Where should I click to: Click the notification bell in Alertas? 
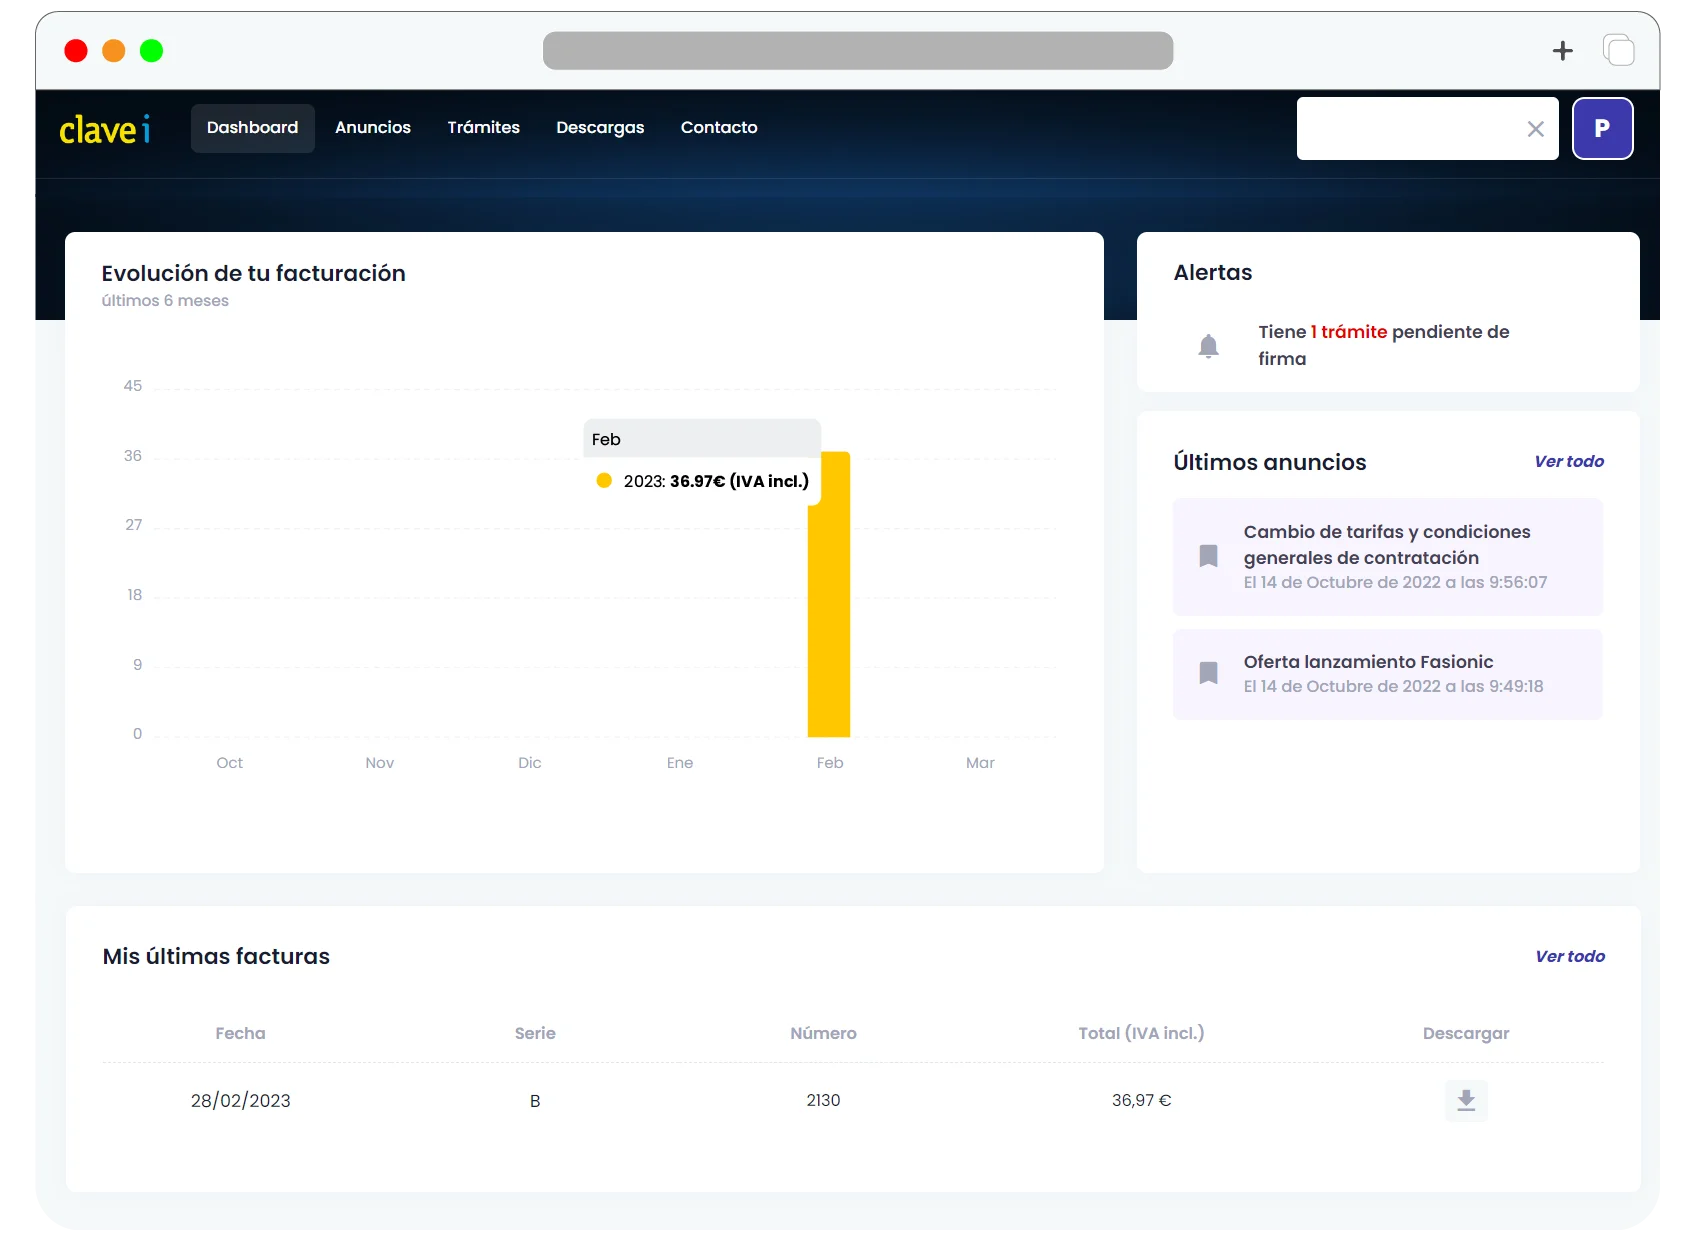[1208, 345]
